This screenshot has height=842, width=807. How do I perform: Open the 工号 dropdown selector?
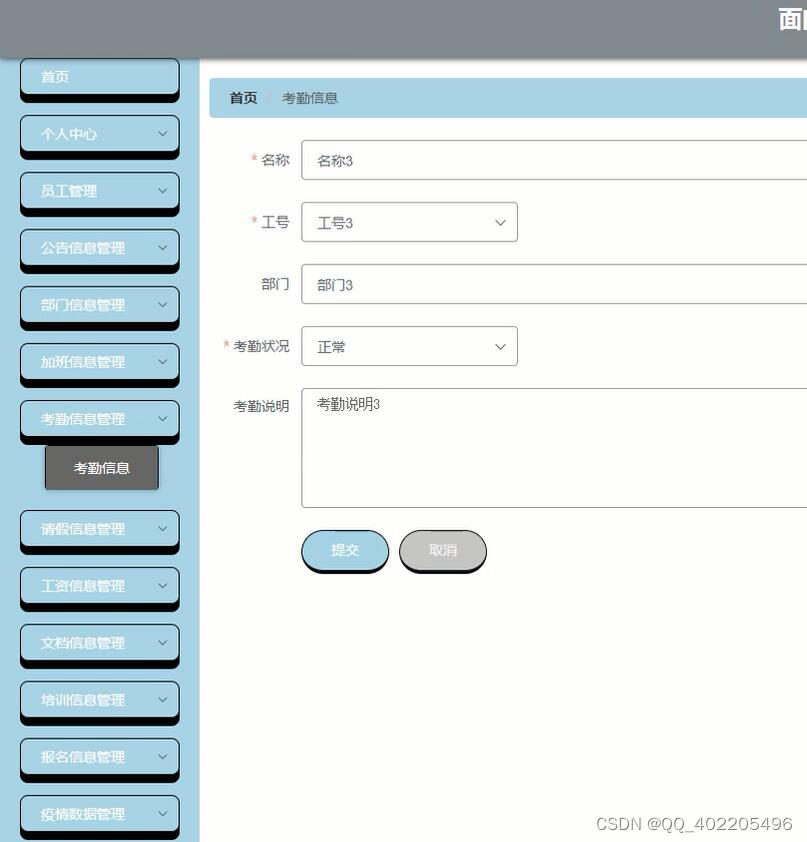[x=409, y=221]
